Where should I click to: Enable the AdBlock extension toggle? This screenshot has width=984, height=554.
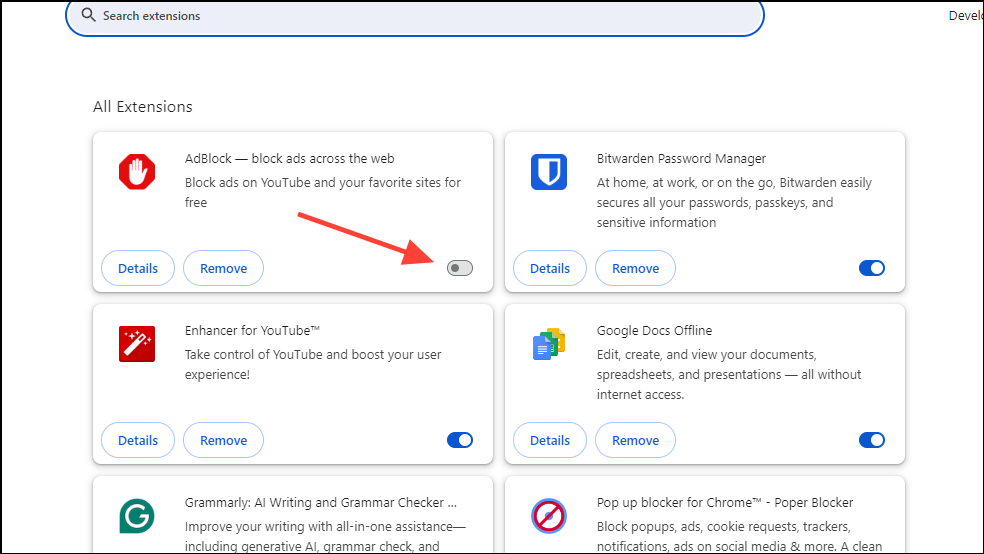460,268
